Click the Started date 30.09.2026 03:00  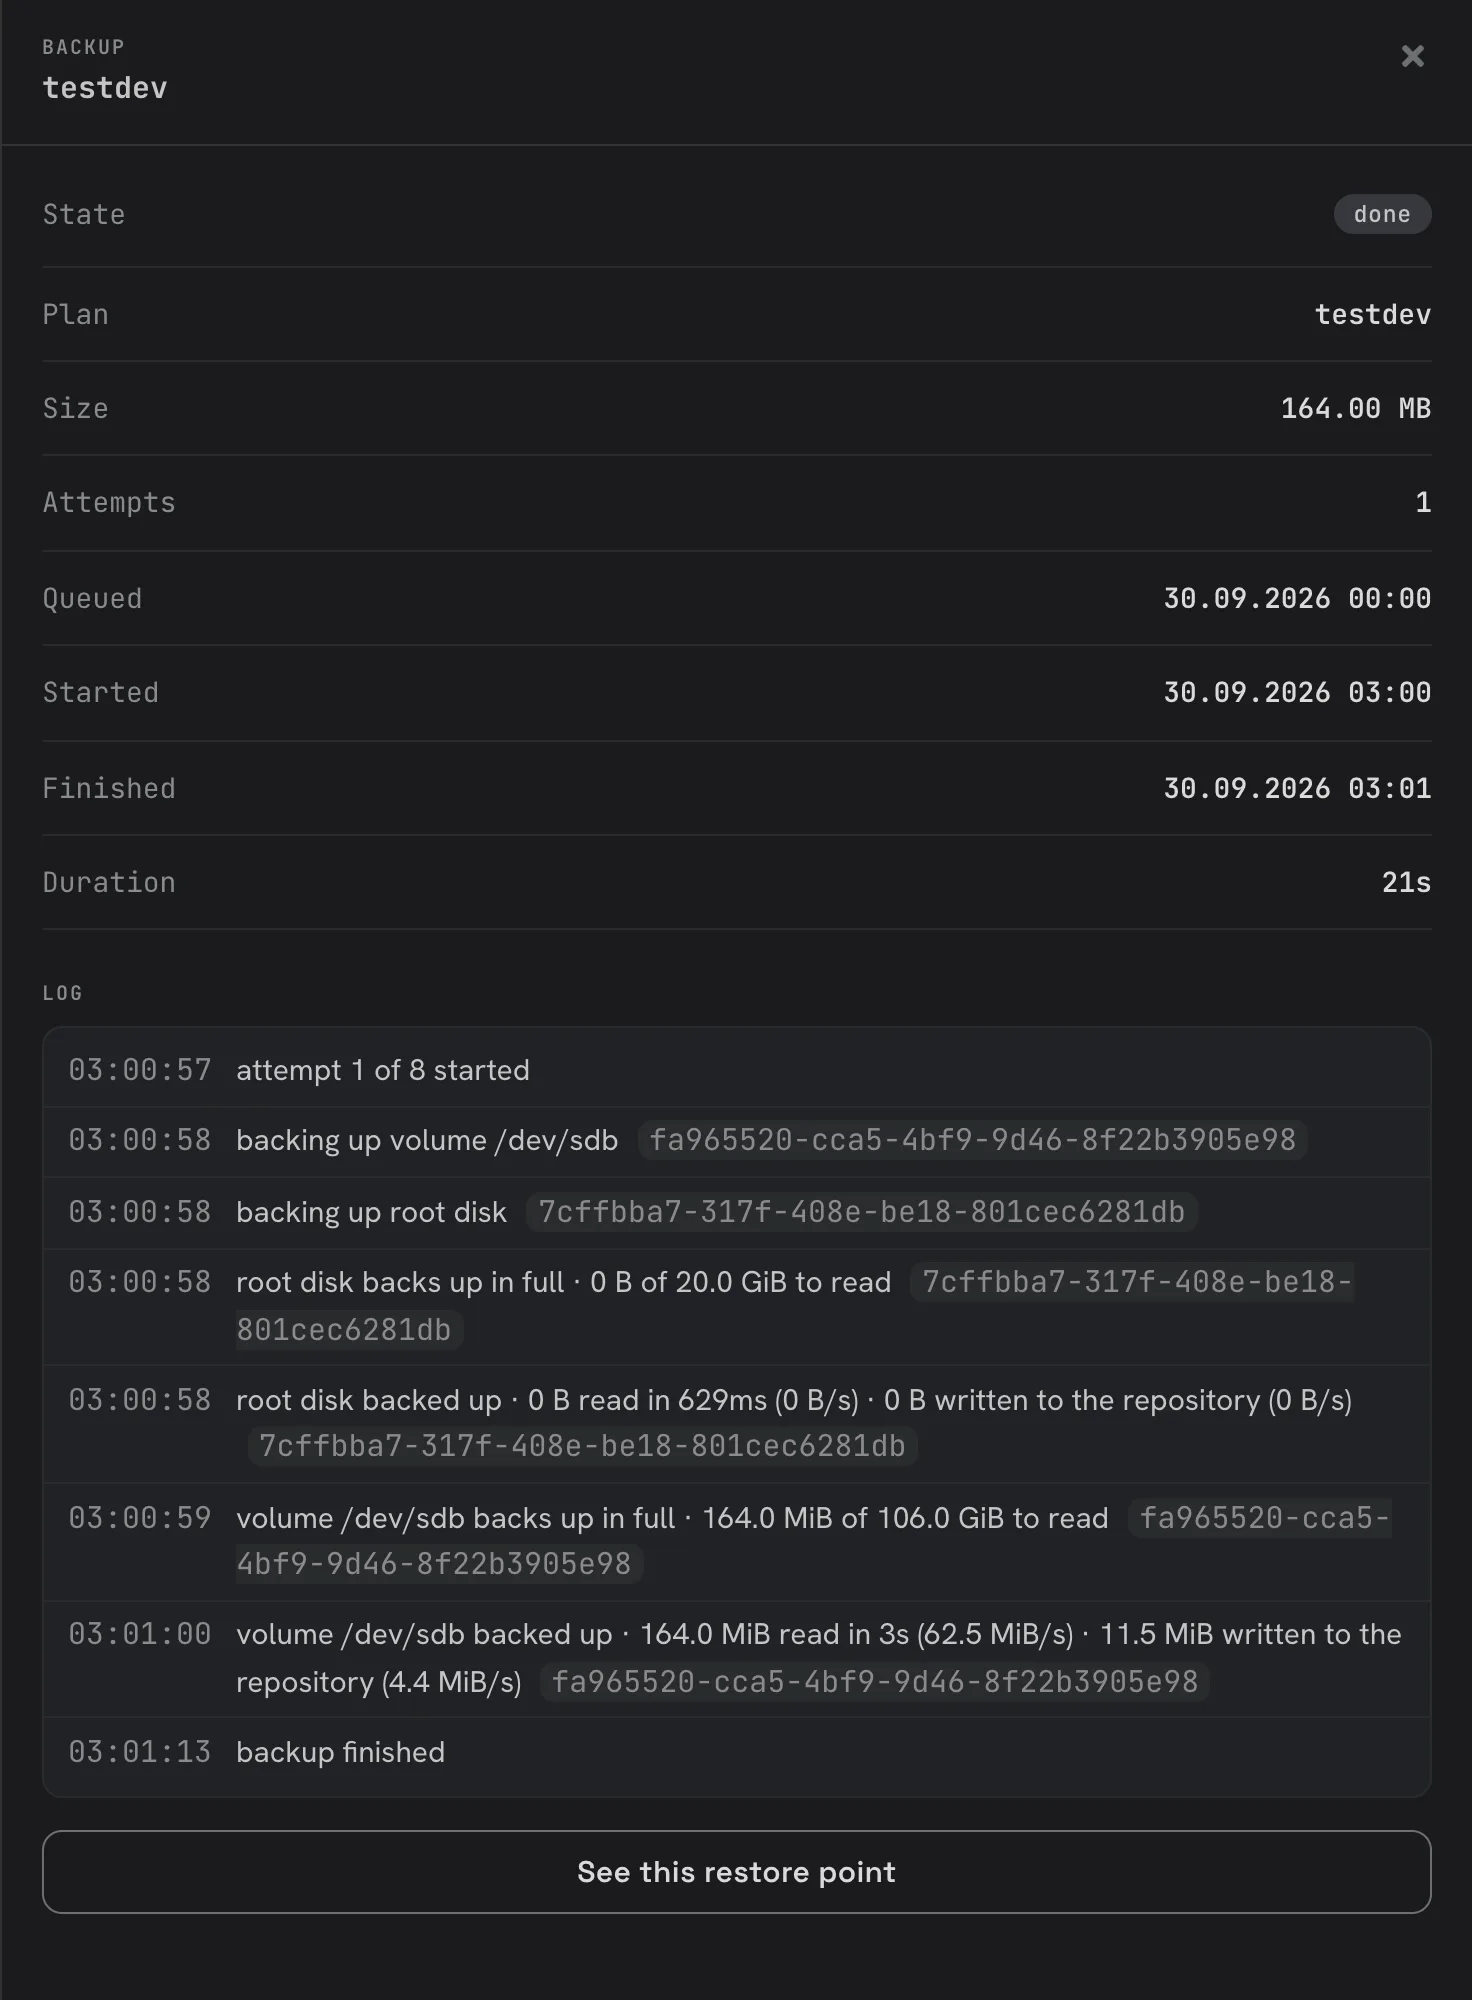[1297, 692]
